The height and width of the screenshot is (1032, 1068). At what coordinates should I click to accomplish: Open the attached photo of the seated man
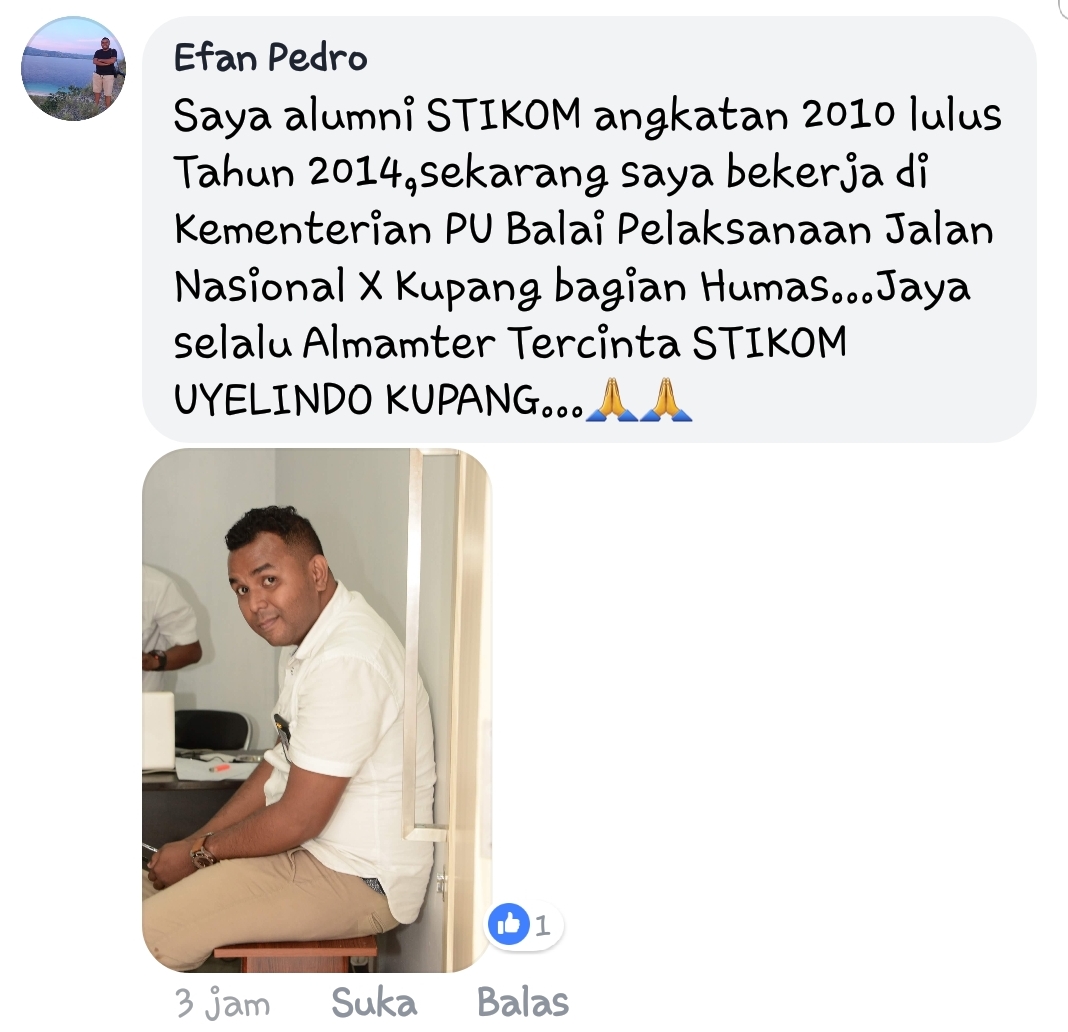[x=317, y=710]
